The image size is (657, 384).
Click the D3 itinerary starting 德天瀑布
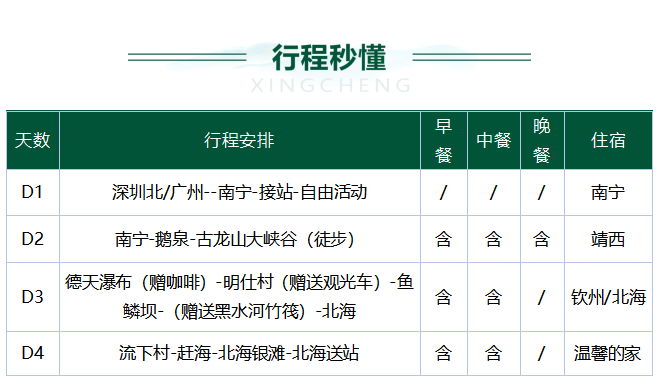pos(240,297)
